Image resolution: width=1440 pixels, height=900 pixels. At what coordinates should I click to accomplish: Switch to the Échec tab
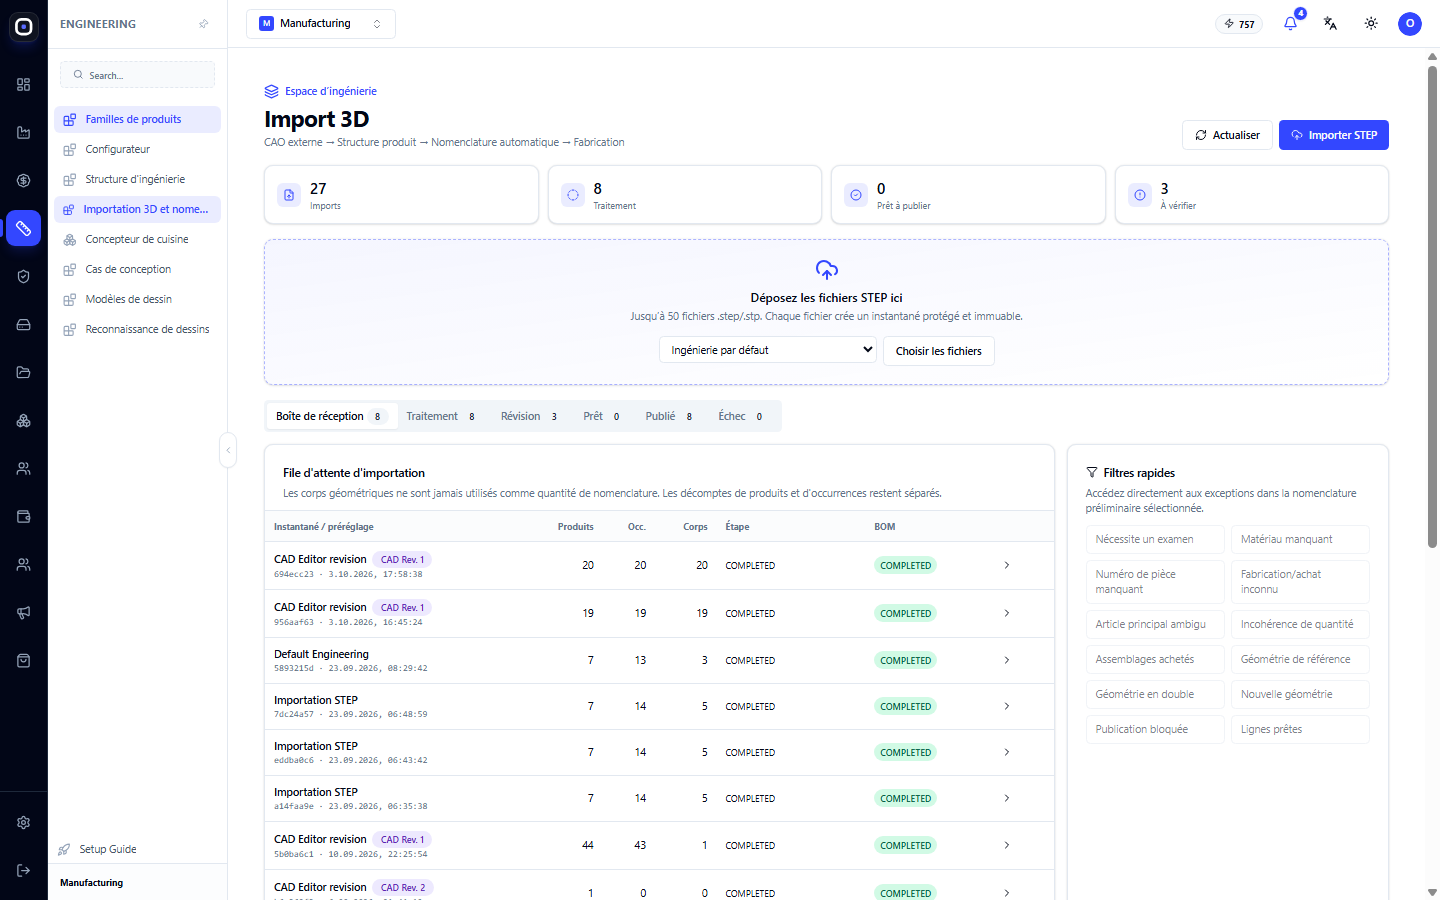(741, 417)
